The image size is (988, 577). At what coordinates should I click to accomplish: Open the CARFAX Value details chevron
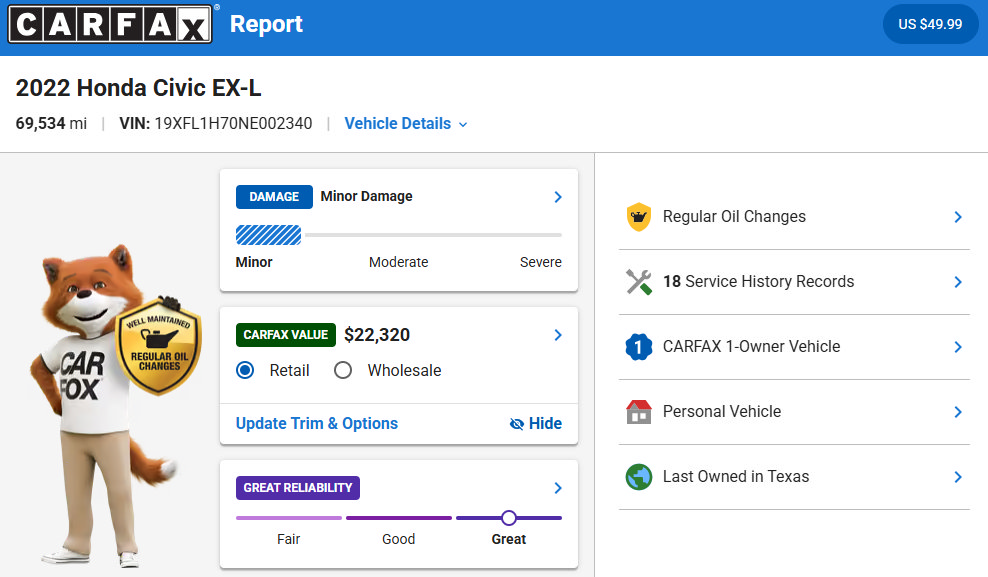coord(558,335)
